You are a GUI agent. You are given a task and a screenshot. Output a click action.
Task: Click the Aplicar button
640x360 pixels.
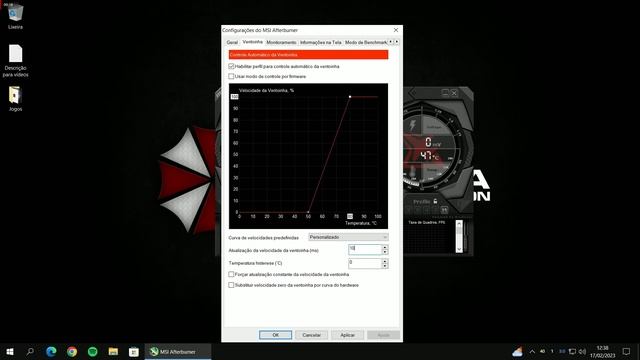[x=347, y=335]
